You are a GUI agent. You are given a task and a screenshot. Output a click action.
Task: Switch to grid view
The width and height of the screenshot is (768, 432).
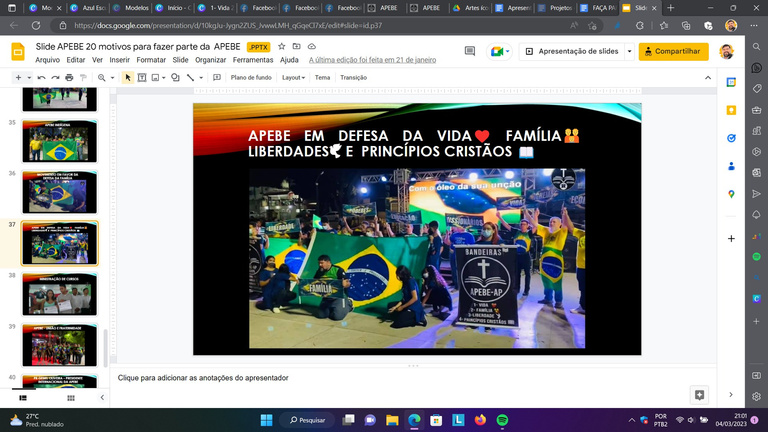point(71,398)
